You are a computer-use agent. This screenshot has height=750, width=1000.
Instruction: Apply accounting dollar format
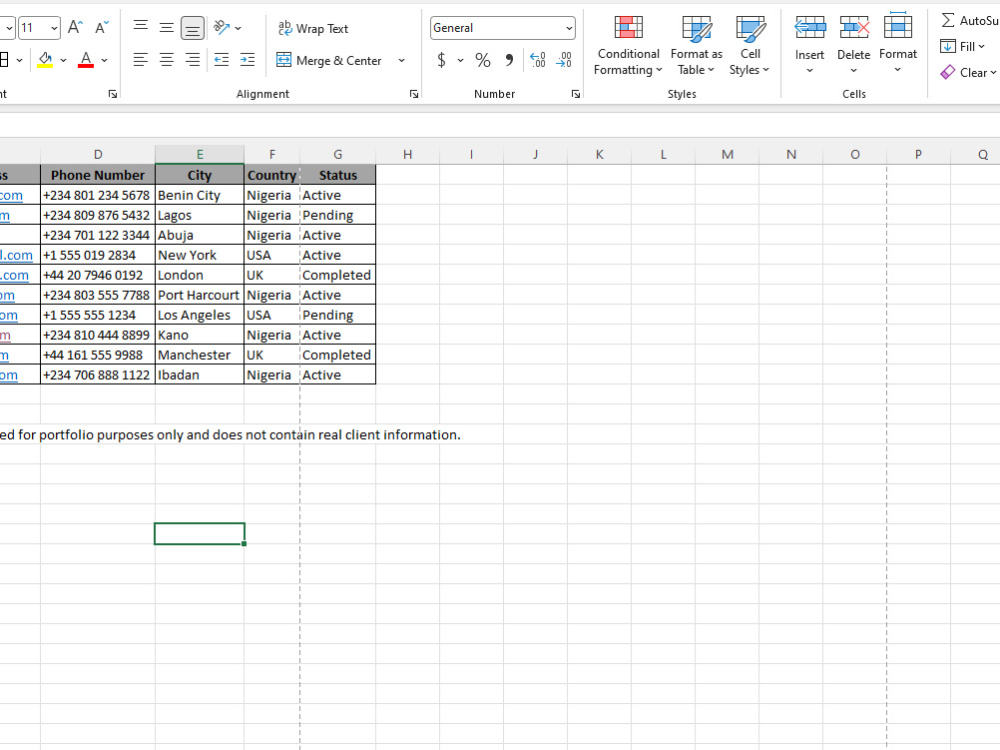[x=441, y=61]
